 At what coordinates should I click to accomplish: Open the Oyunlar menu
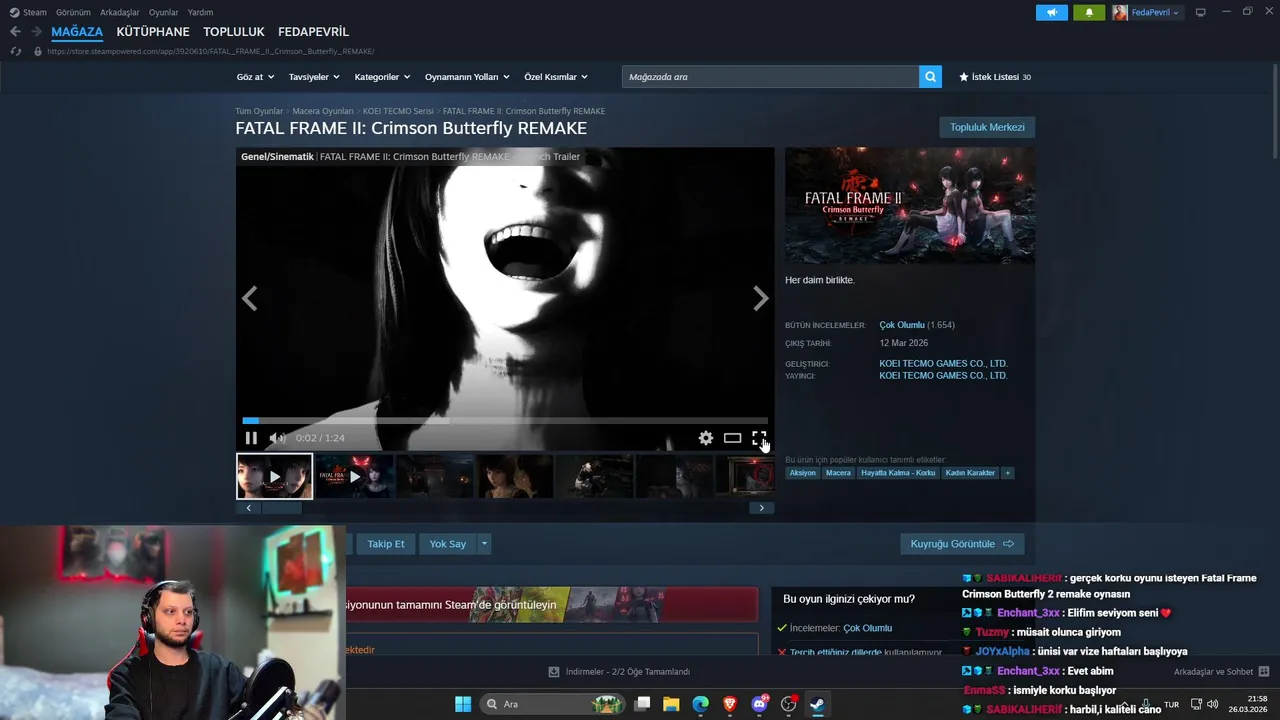pos(164,12)
